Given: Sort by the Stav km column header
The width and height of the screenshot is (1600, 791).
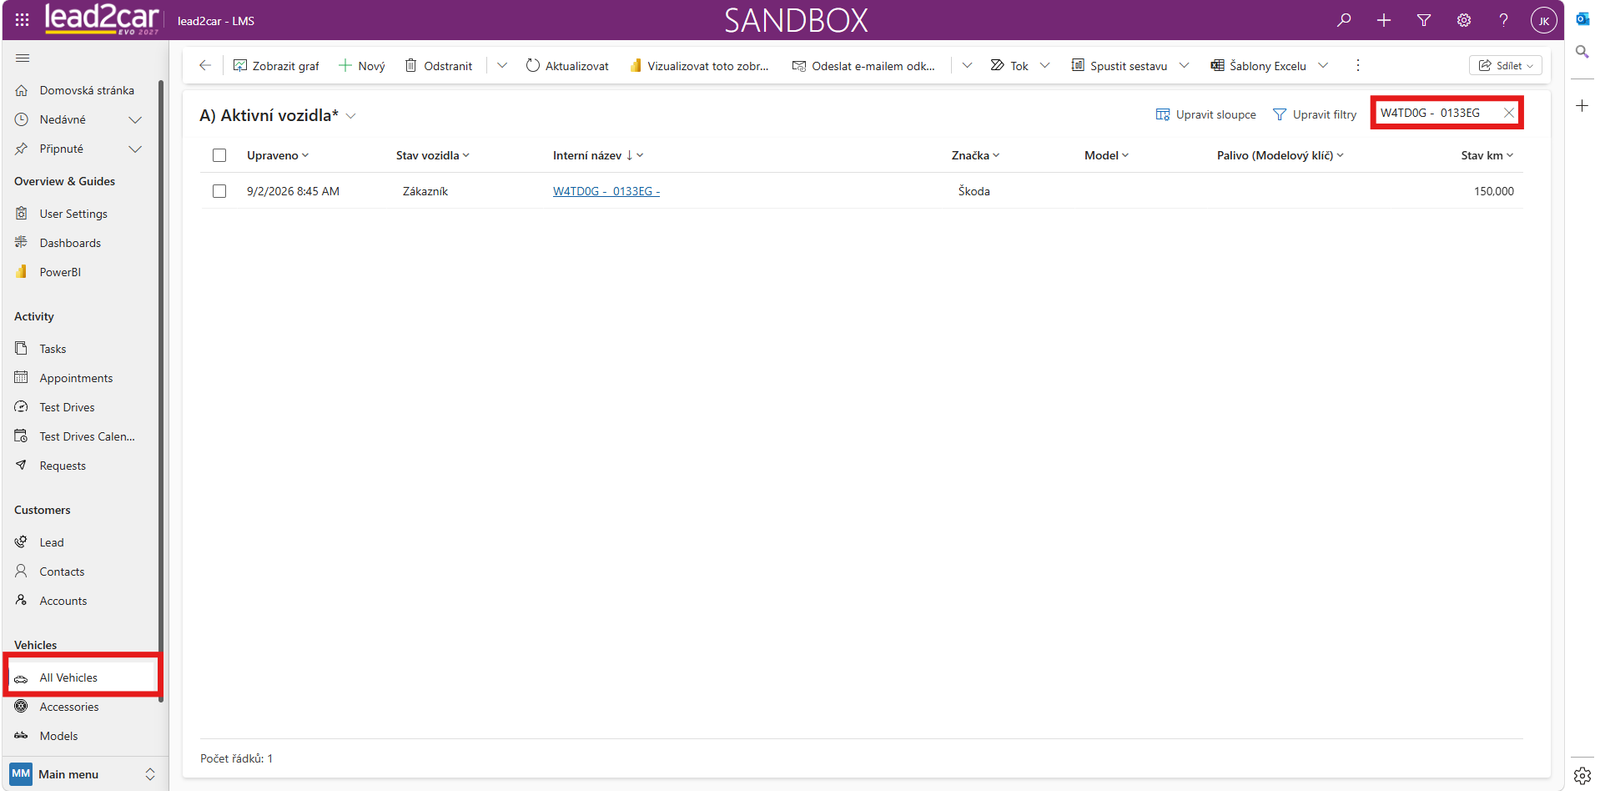Looking at the screenshot, I should tap(1487, 155).
